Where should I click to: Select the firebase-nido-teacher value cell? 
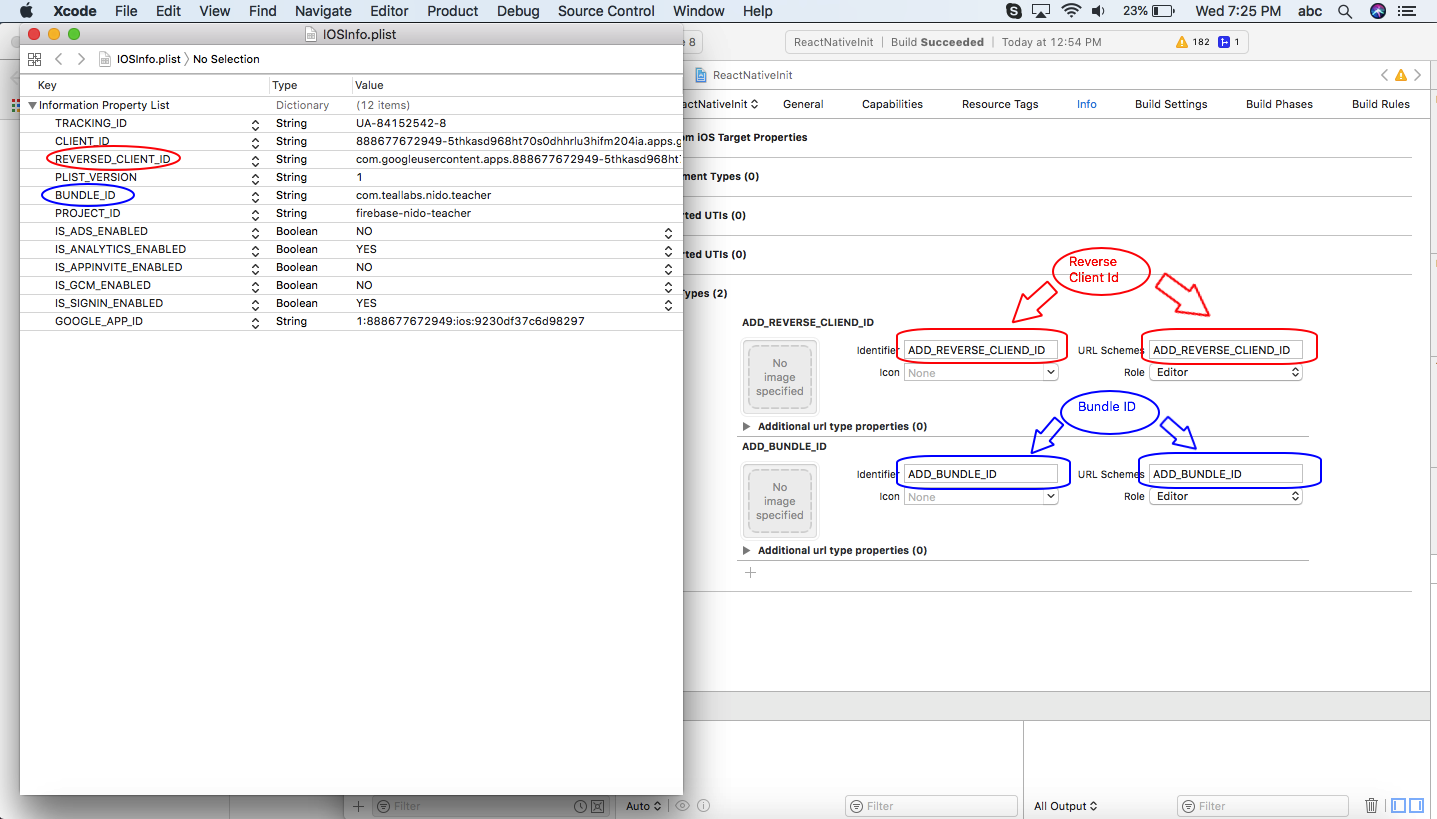coord(413,213)
